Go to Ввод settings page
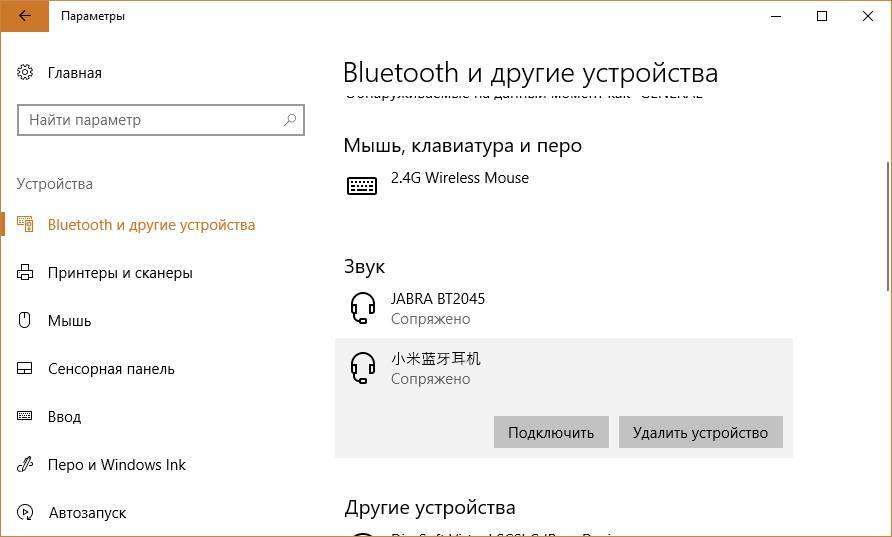The height and width of the screenshot is (537, 892). (x=64, y=417)
